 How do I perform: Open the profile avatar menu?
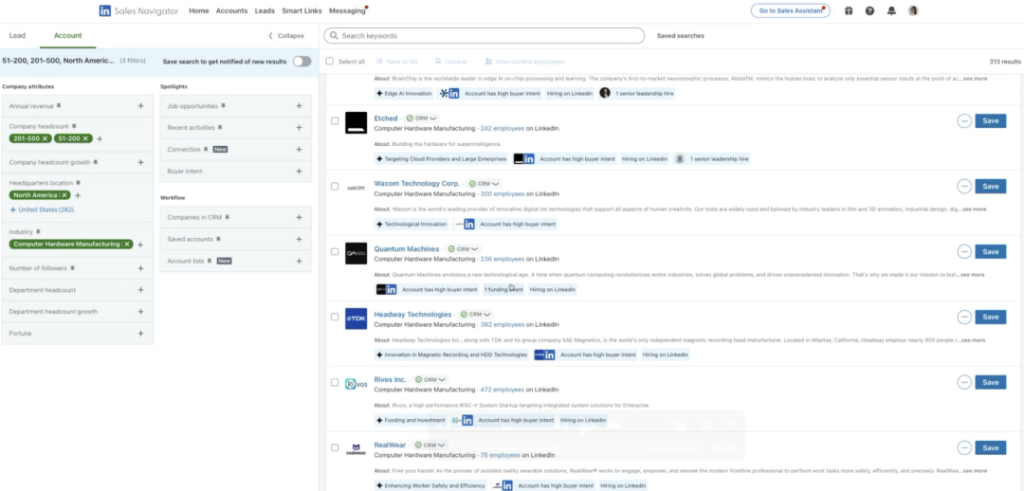(x=914, y=11)
